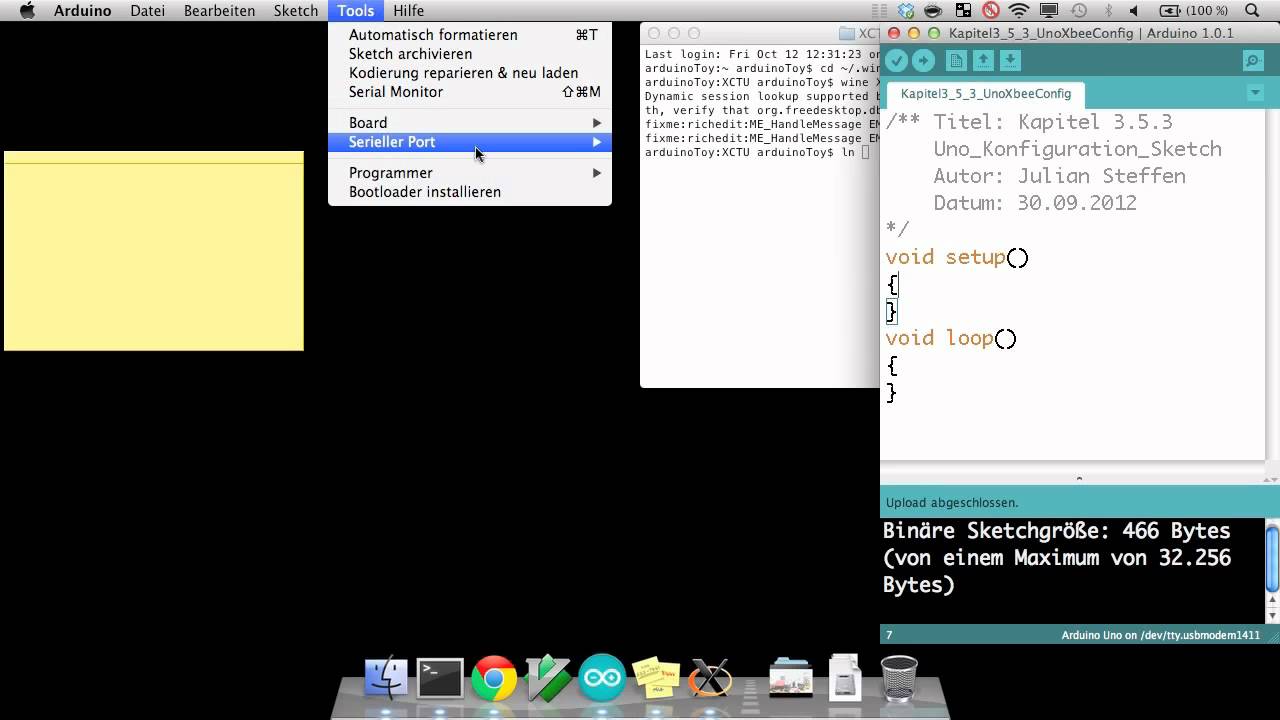Click 'Arduino Uno on /dev/tty.usbmodem1411' status text

pyautogui.click(x=1160, y=635)
